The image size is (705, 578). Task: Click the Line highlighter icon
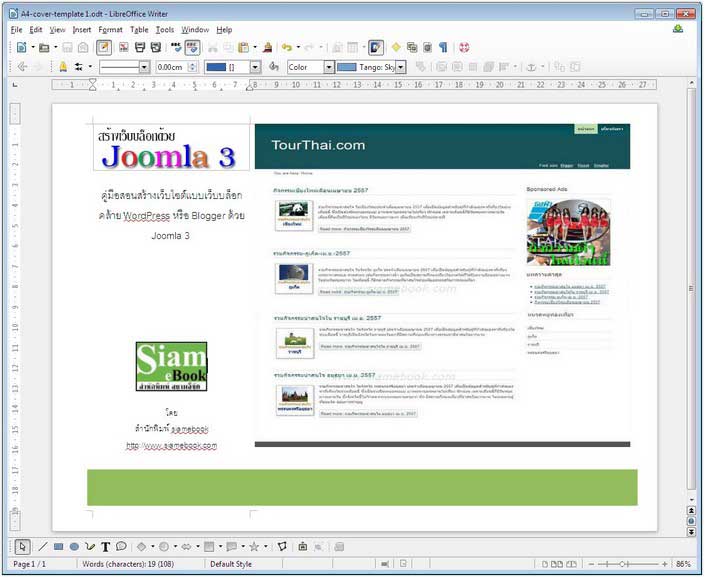tap(63, 67)
